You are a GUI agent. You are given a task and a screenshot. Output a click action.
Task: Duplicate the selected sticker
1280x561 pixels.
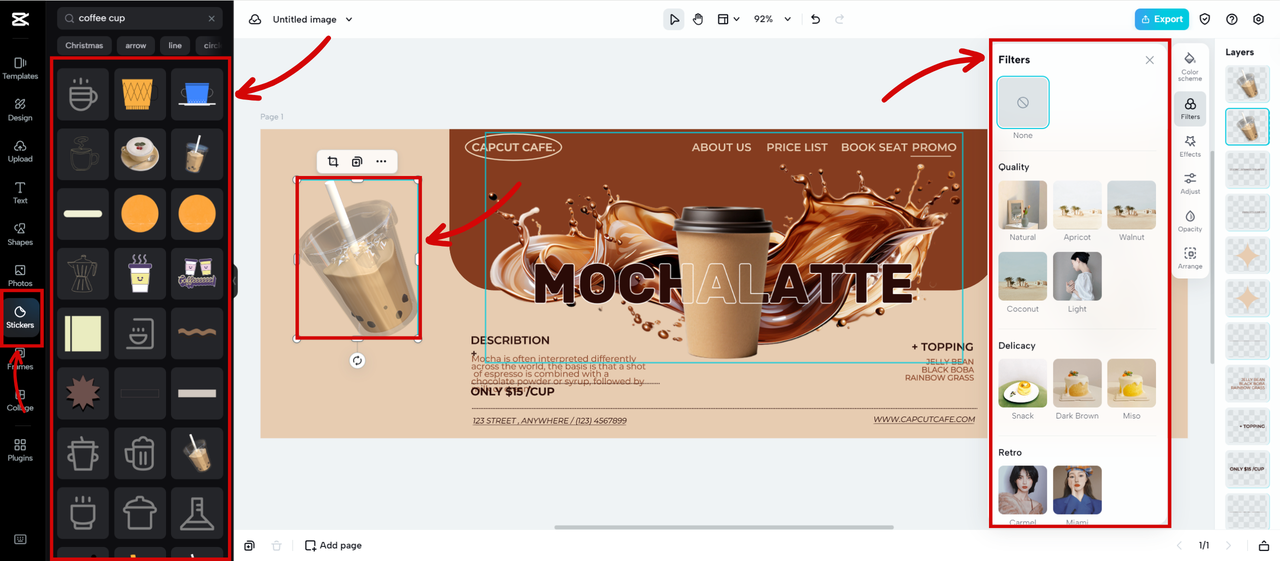357,161
